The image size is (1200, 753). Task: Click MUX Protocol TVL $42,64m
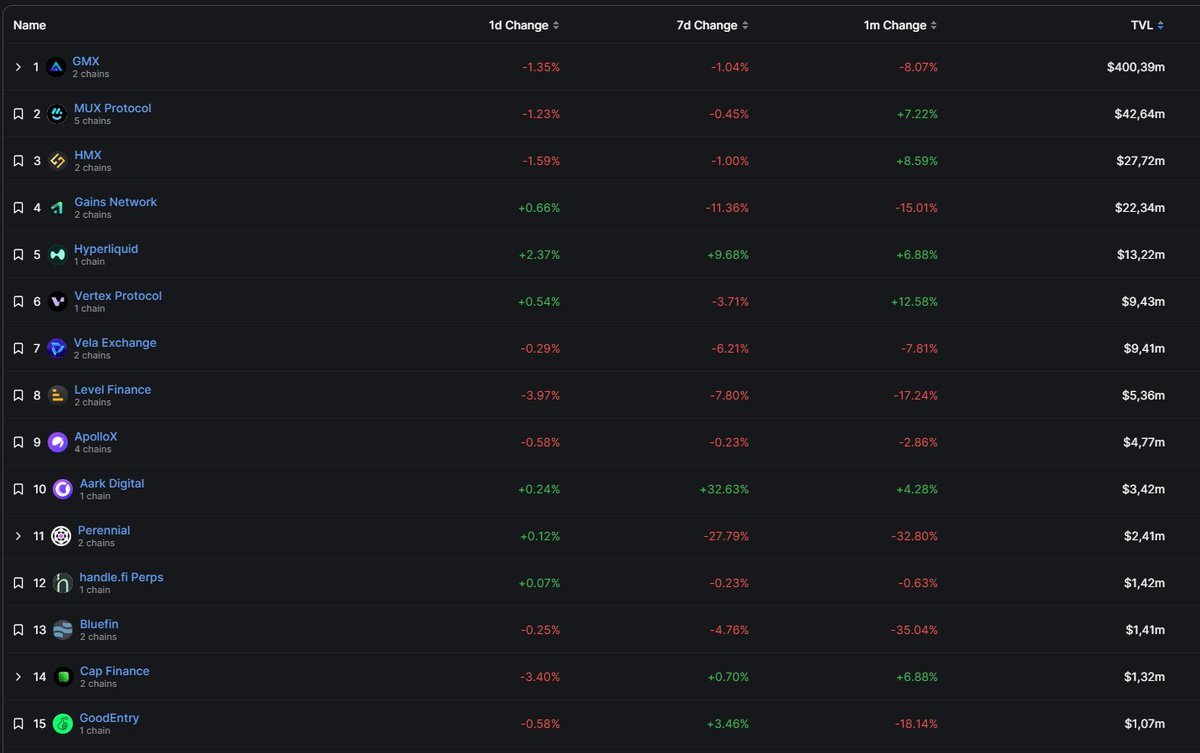1140,114
